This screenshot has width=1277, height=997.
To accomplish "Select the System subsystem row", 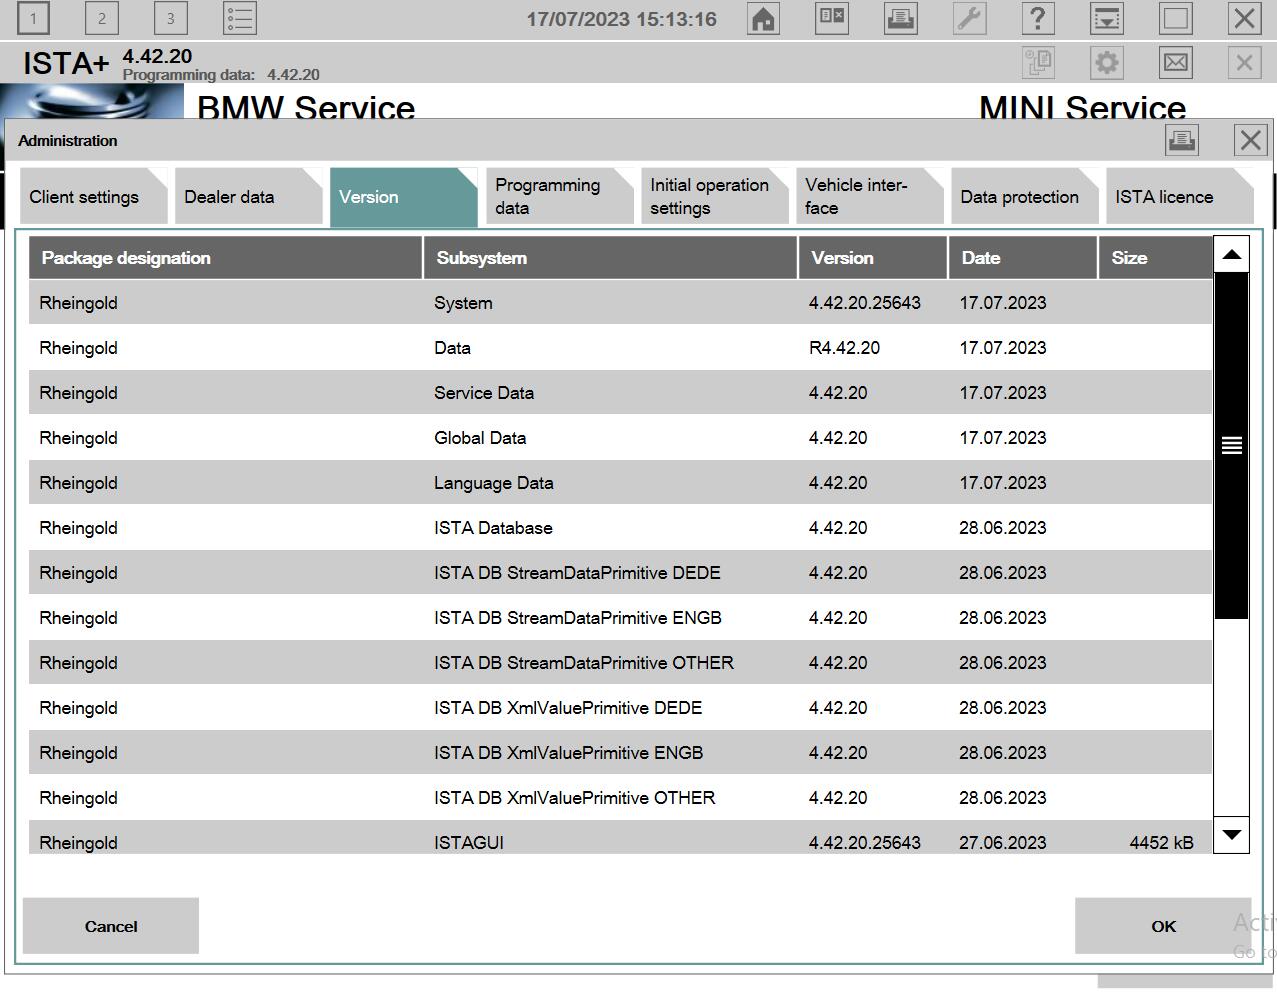I will [620, 303].
